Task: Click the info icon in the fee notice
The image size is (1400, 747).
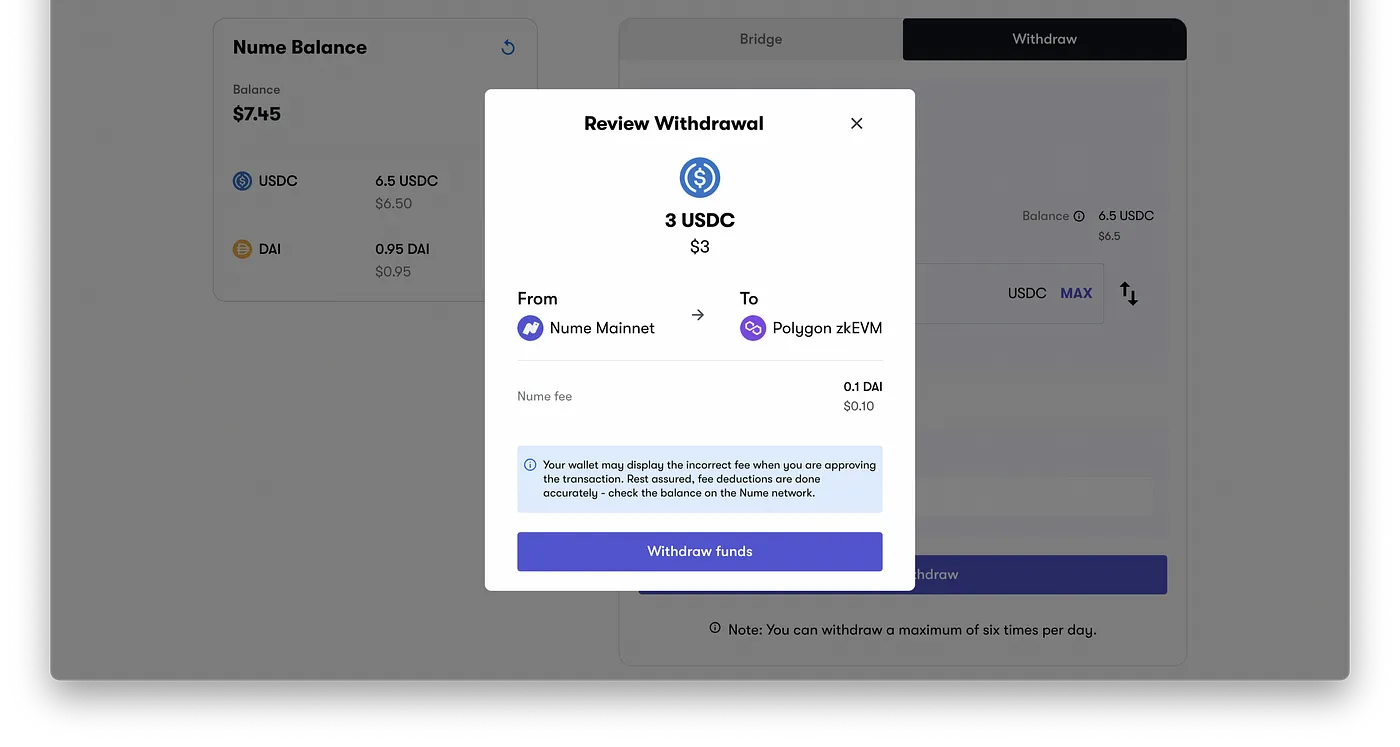Action: [530, 465]
